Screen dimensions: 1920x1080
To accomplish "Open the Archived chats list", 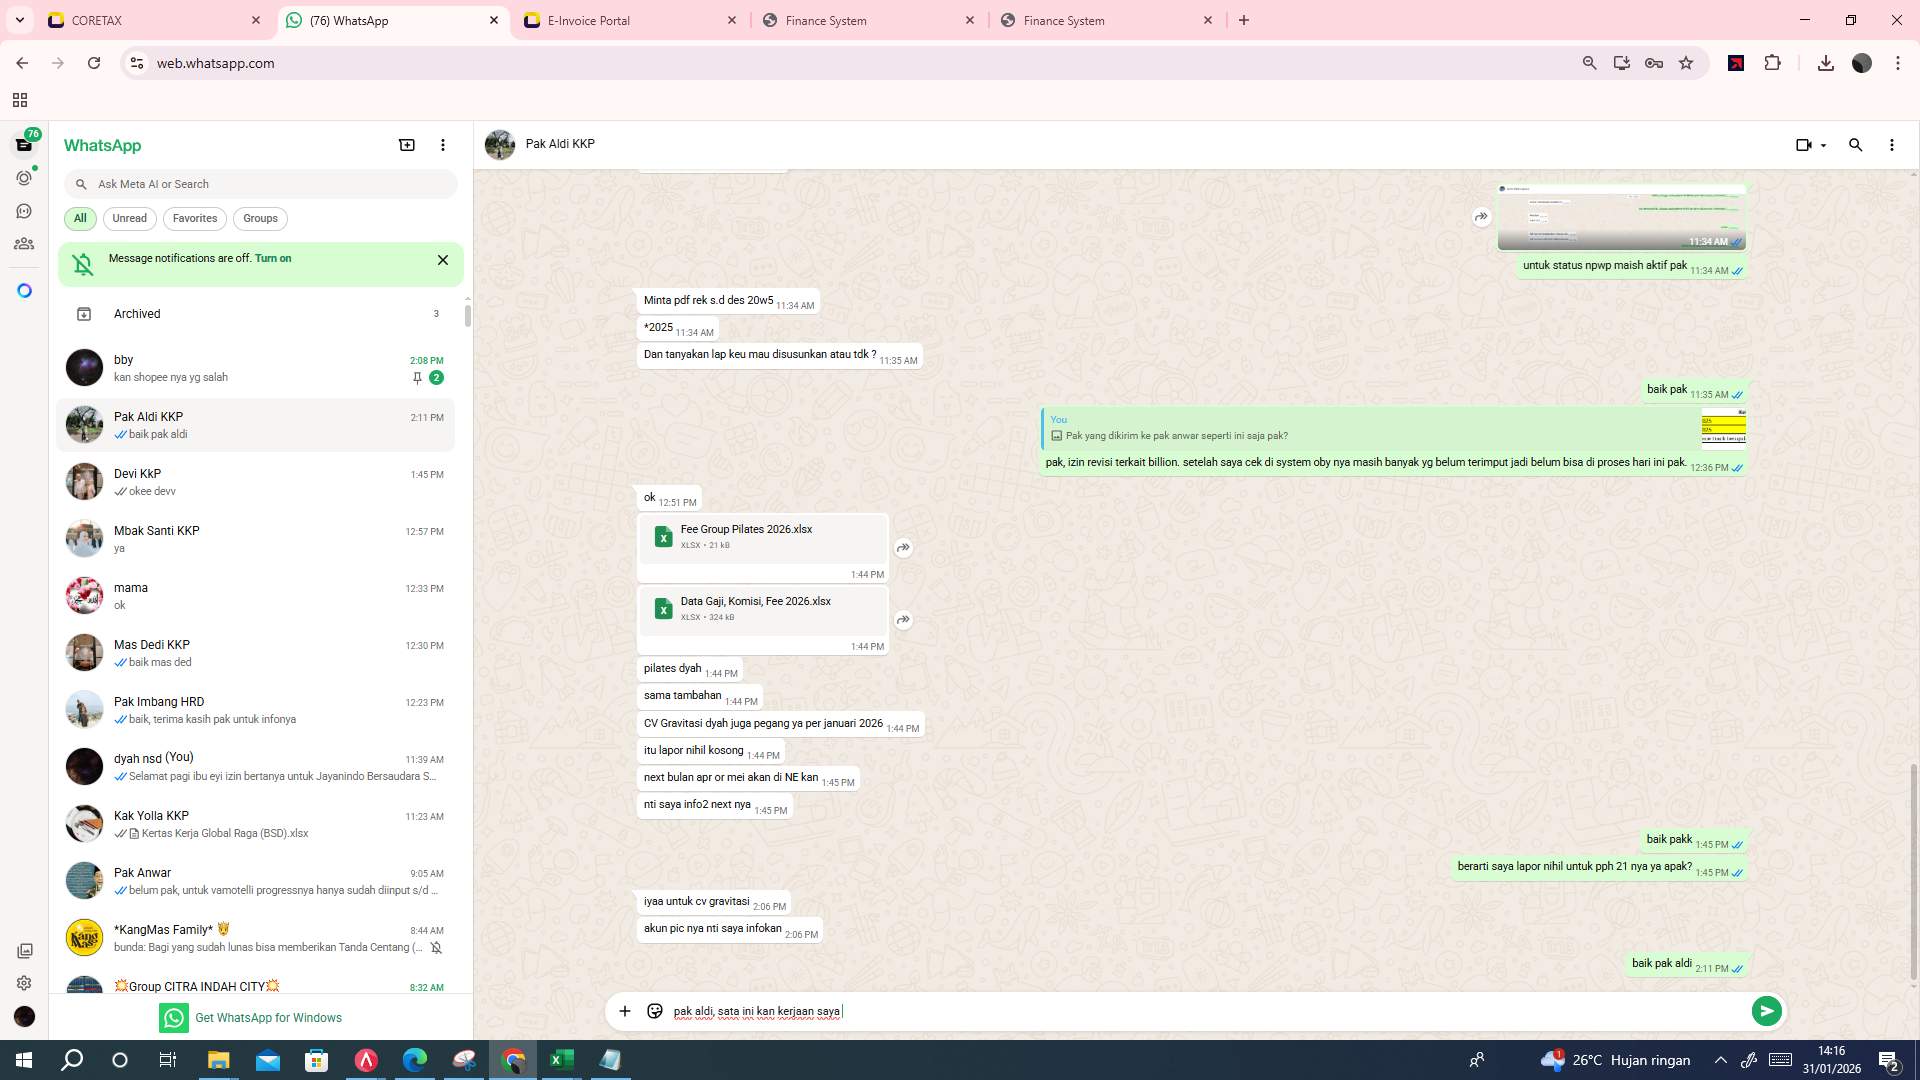I will pos(137,313).
